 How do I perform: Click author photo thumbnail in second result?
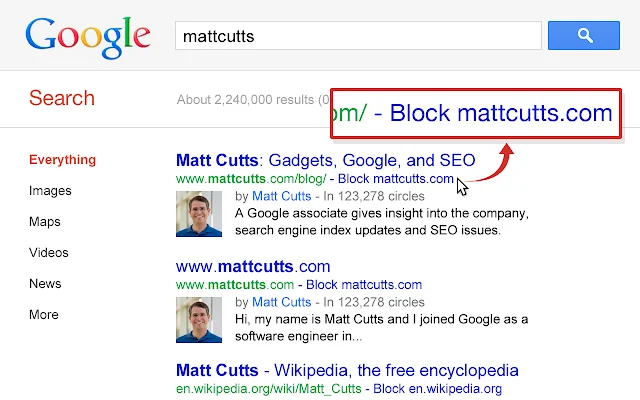(x=199, y=320)
